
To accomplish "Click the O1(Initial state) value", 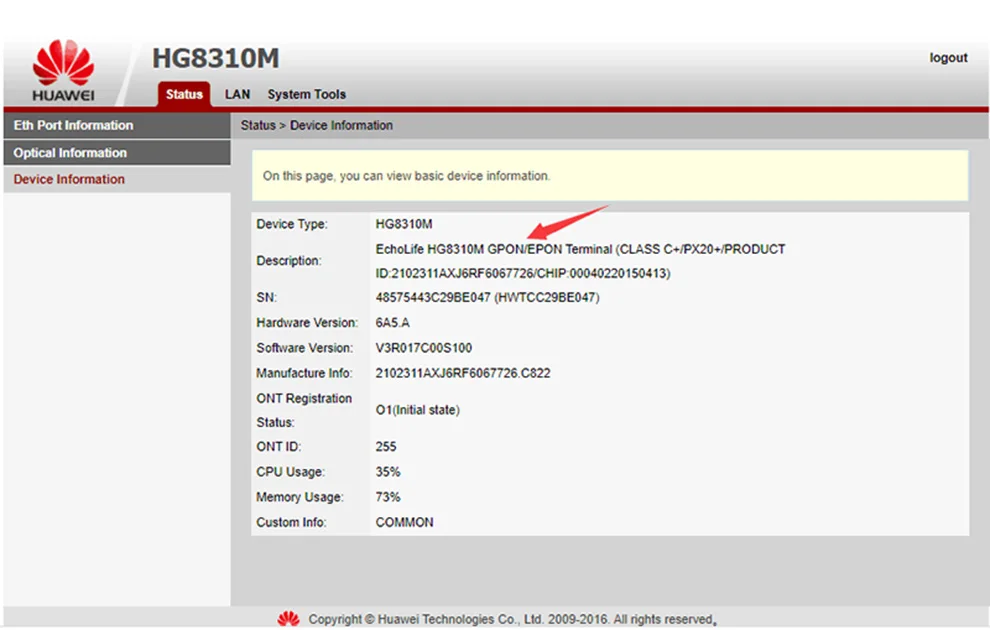I will coord(417,410).
